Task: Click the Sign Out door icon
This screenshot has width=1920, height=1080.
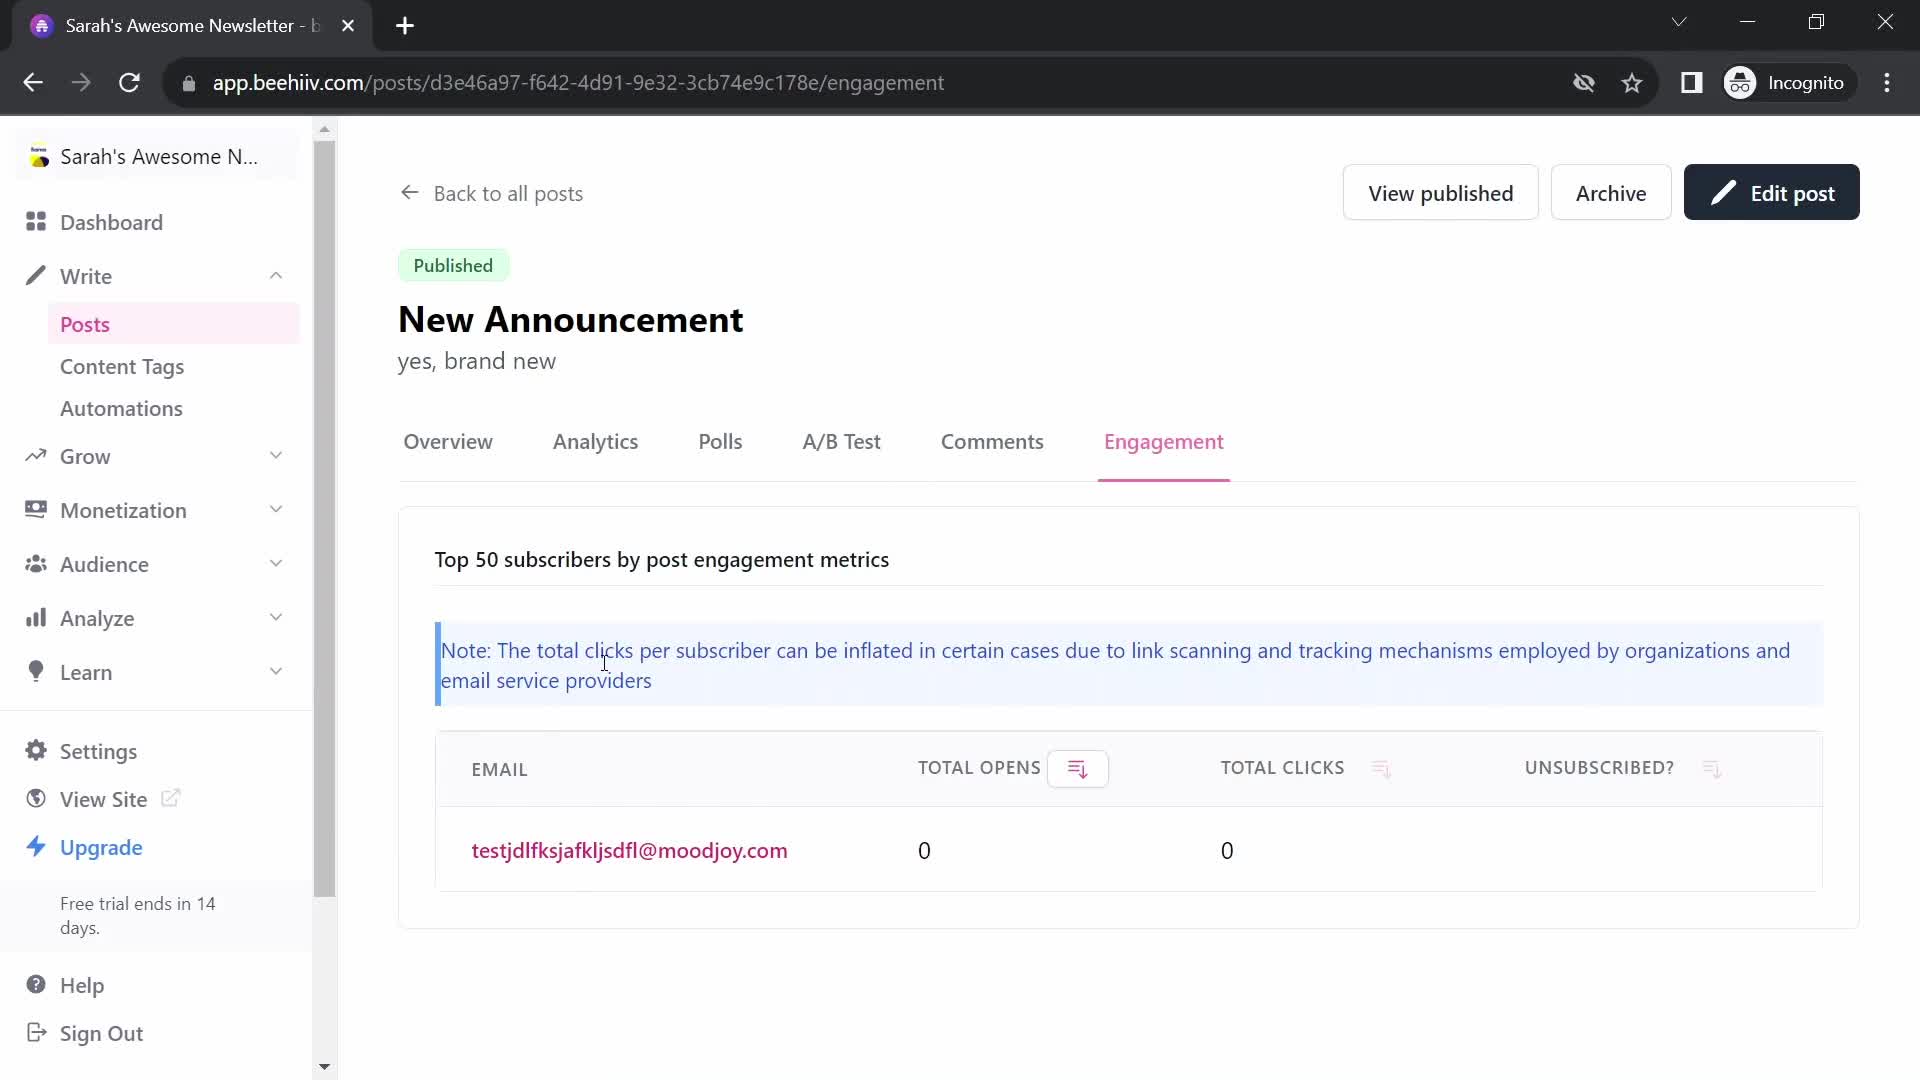Action: (x=36, y=1033)
